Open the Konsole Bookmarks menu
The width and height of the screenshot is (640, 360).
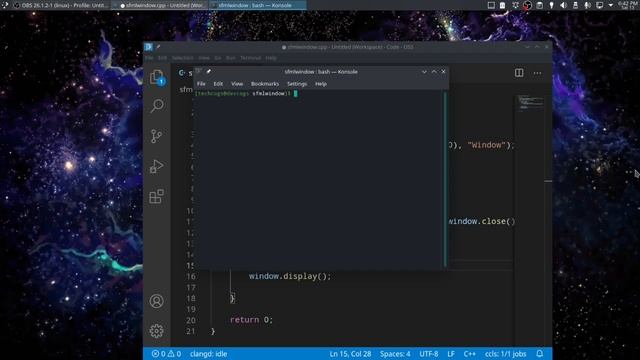click(x=265, y=84)
